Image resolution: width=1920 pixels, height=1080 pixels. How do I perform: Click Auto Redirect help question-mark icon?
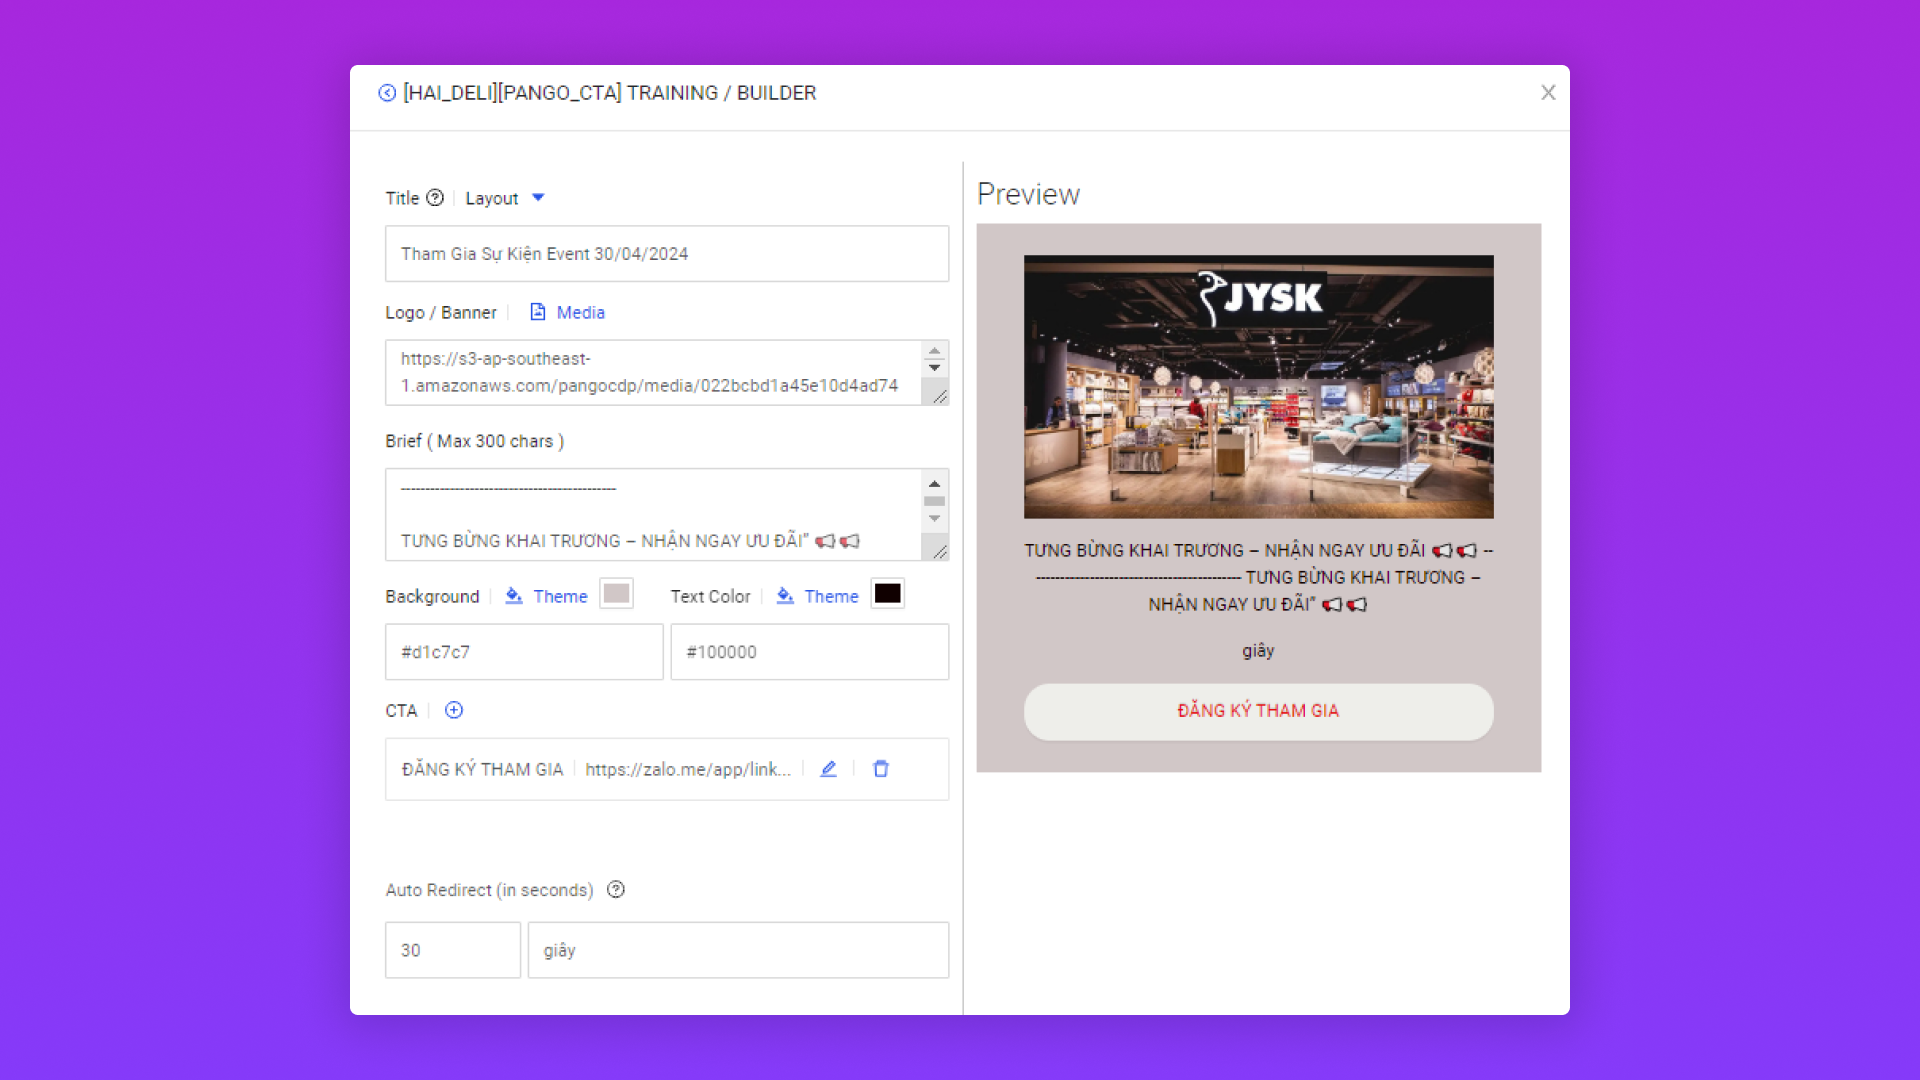[616, 890]
